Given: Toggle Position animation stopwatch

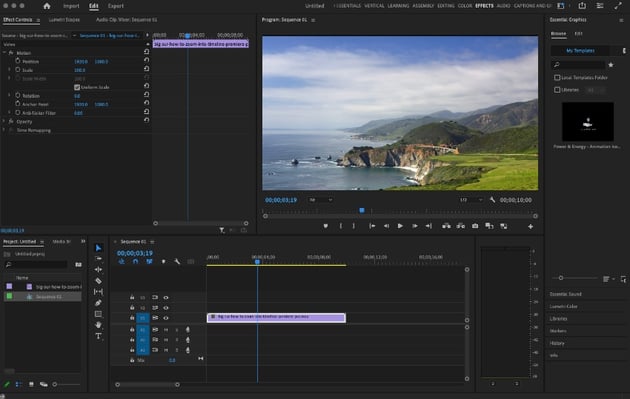Looking at the screenshot, I should tap(18, 61).
